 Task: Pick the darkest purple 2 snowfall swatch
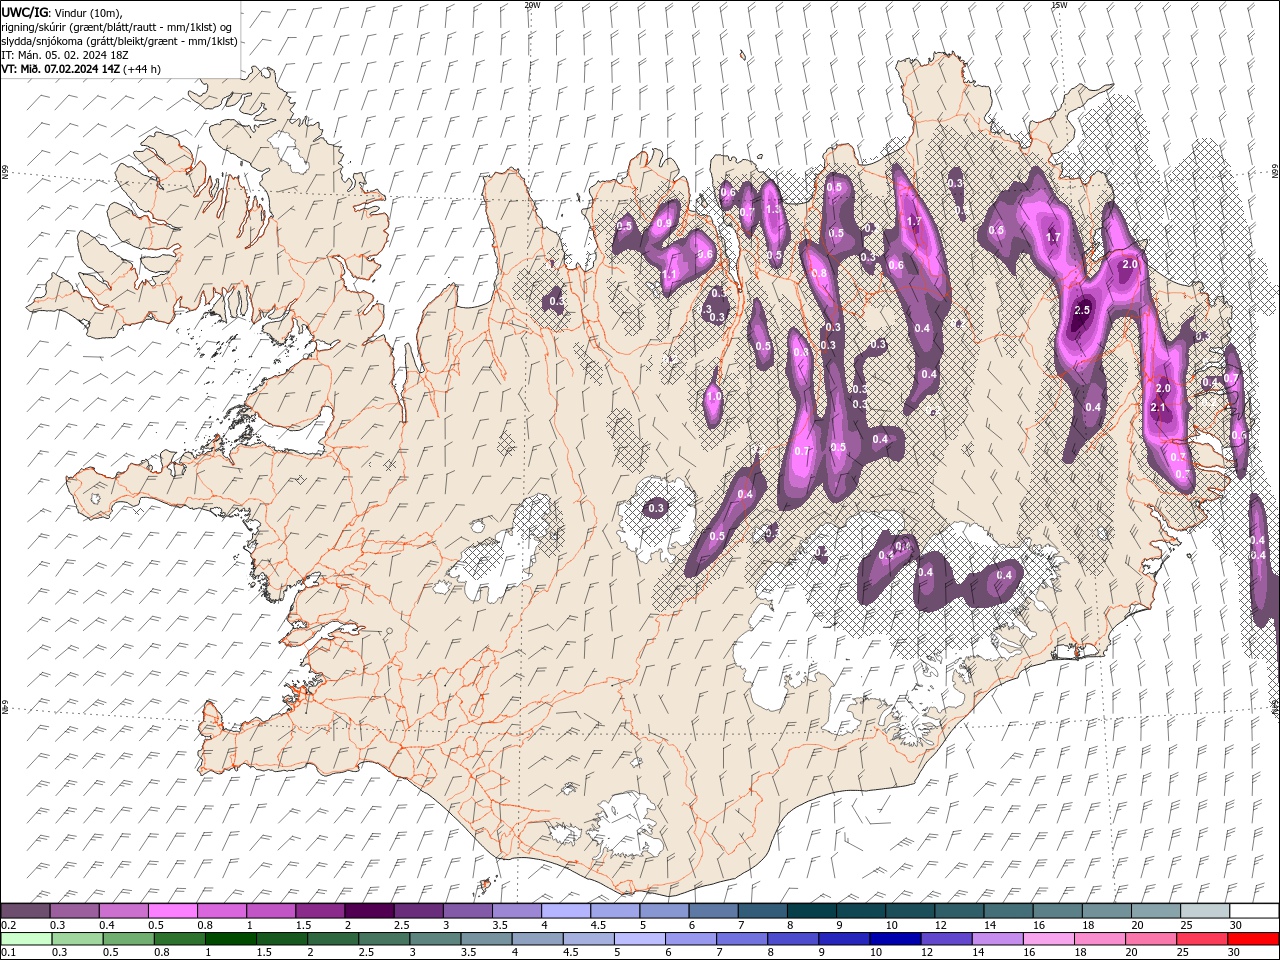point(369,911)
